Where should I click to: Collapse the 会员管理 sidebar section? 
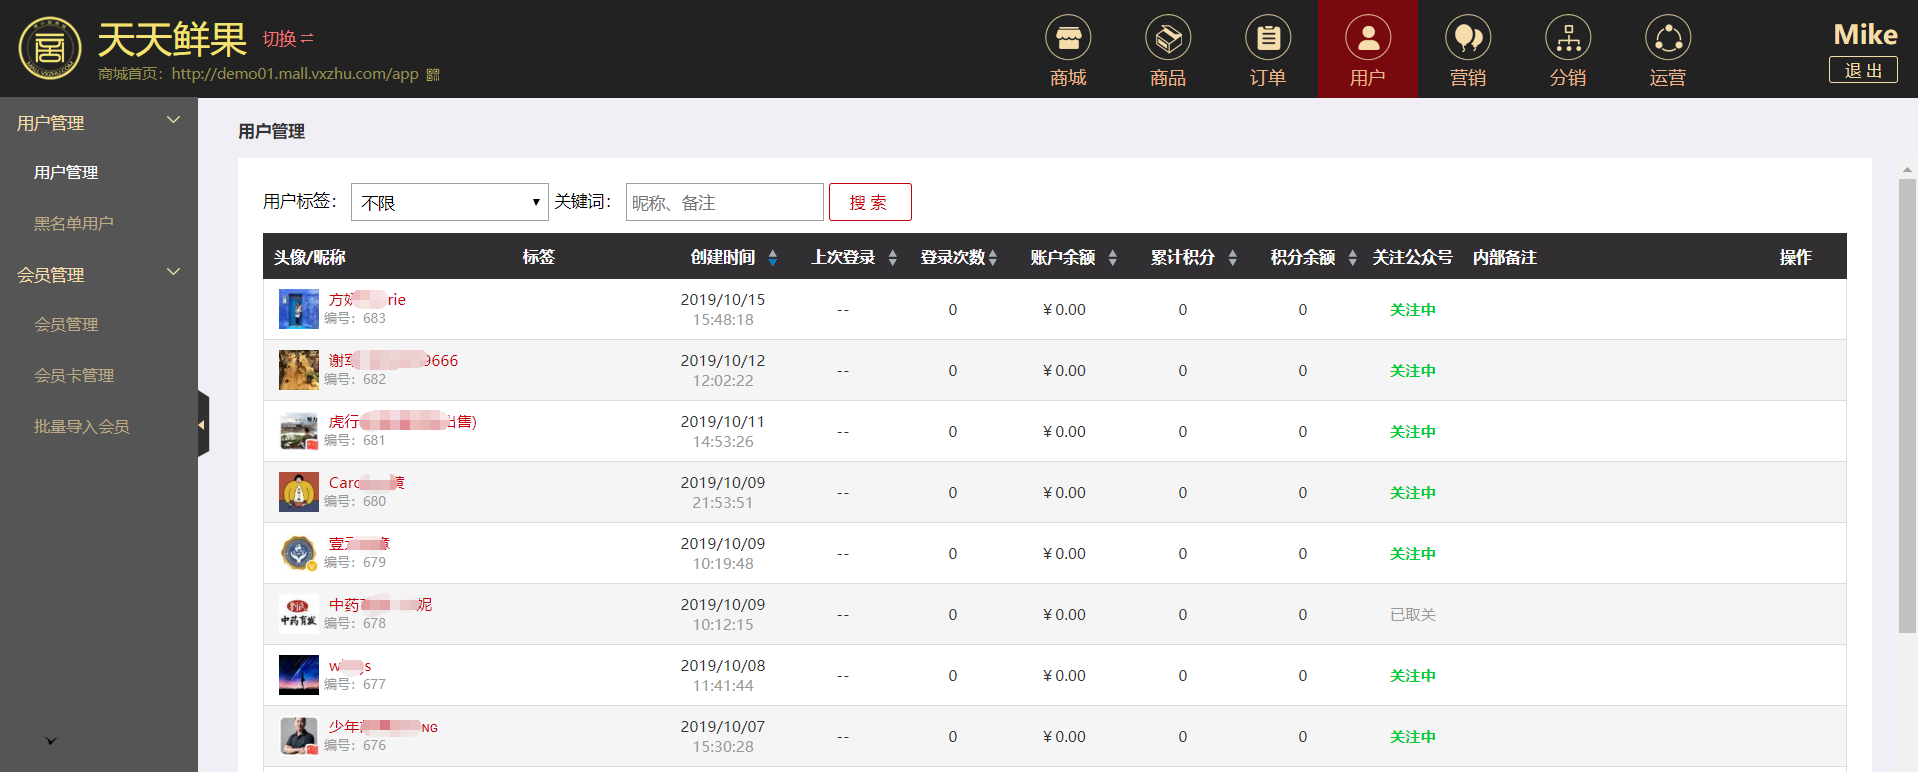pos(173,273)
